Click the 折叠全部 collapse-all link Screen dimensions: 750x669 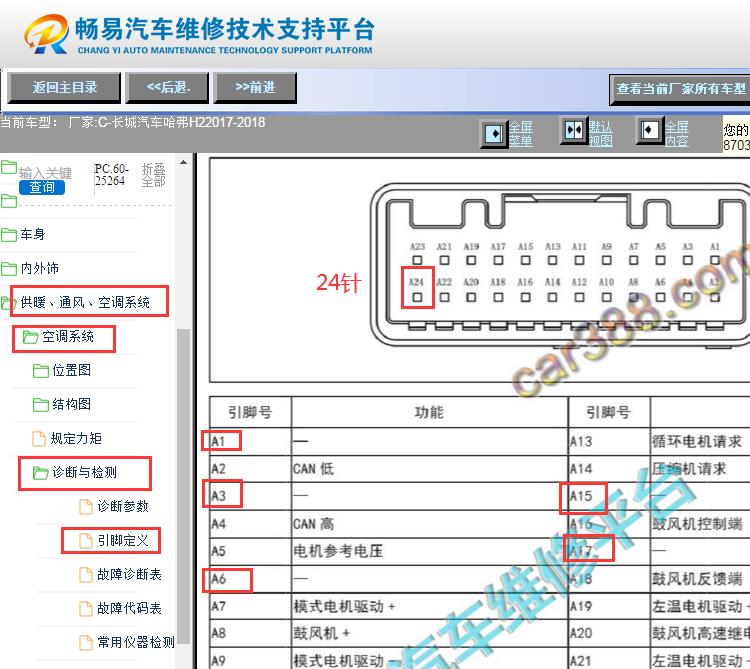click(x=154, y=175)
